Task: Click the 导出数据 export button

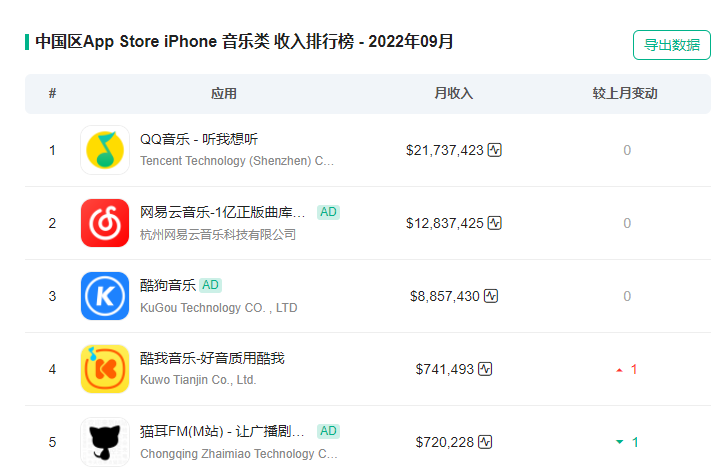Action: [x=672, y=45]
